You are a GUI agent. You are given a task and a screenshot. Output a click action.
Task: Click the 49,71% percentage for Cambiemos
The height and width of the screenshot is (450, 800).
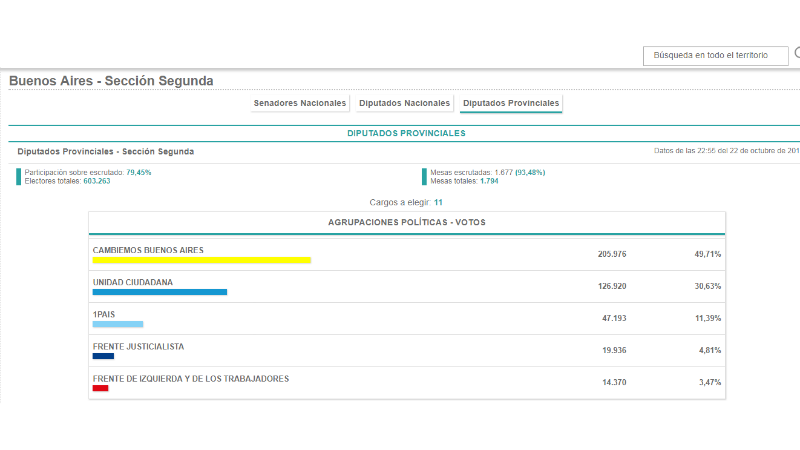[709, 255]
